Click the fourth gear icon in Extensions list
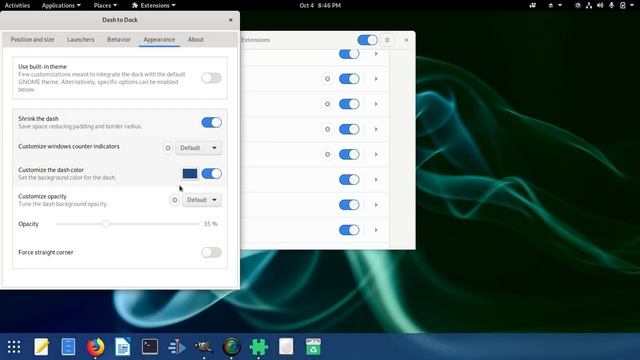The image size is (640, 360). 327,154
